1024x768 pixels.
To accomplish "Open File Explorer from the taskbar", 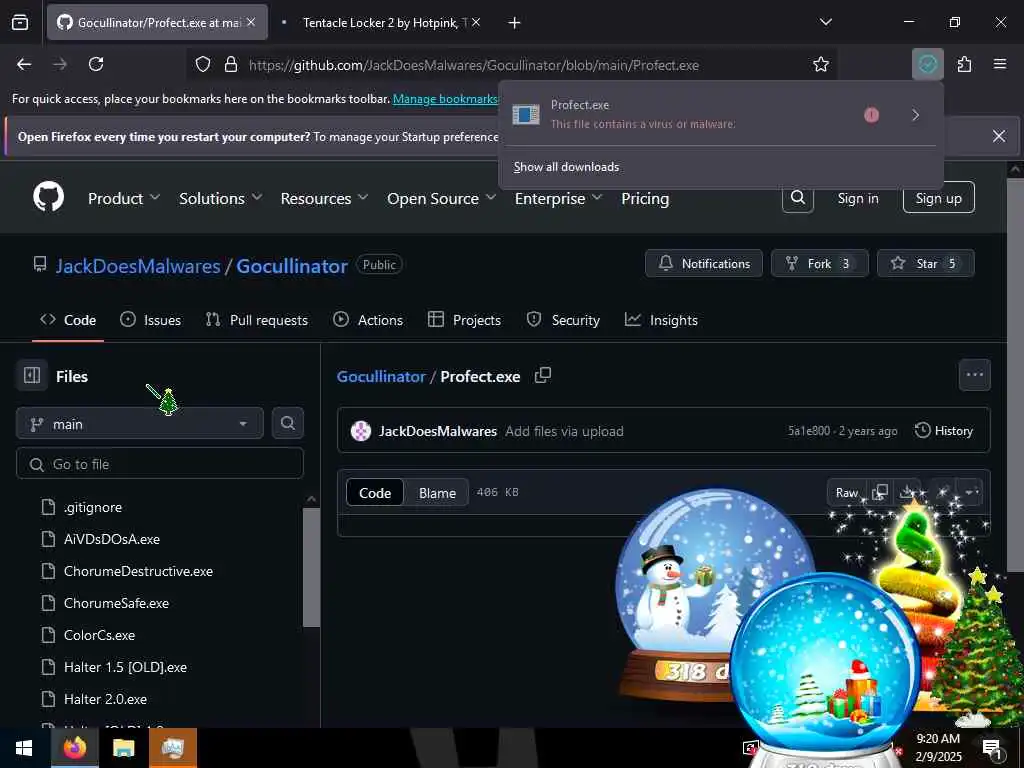I will click(x=123, y=748).
